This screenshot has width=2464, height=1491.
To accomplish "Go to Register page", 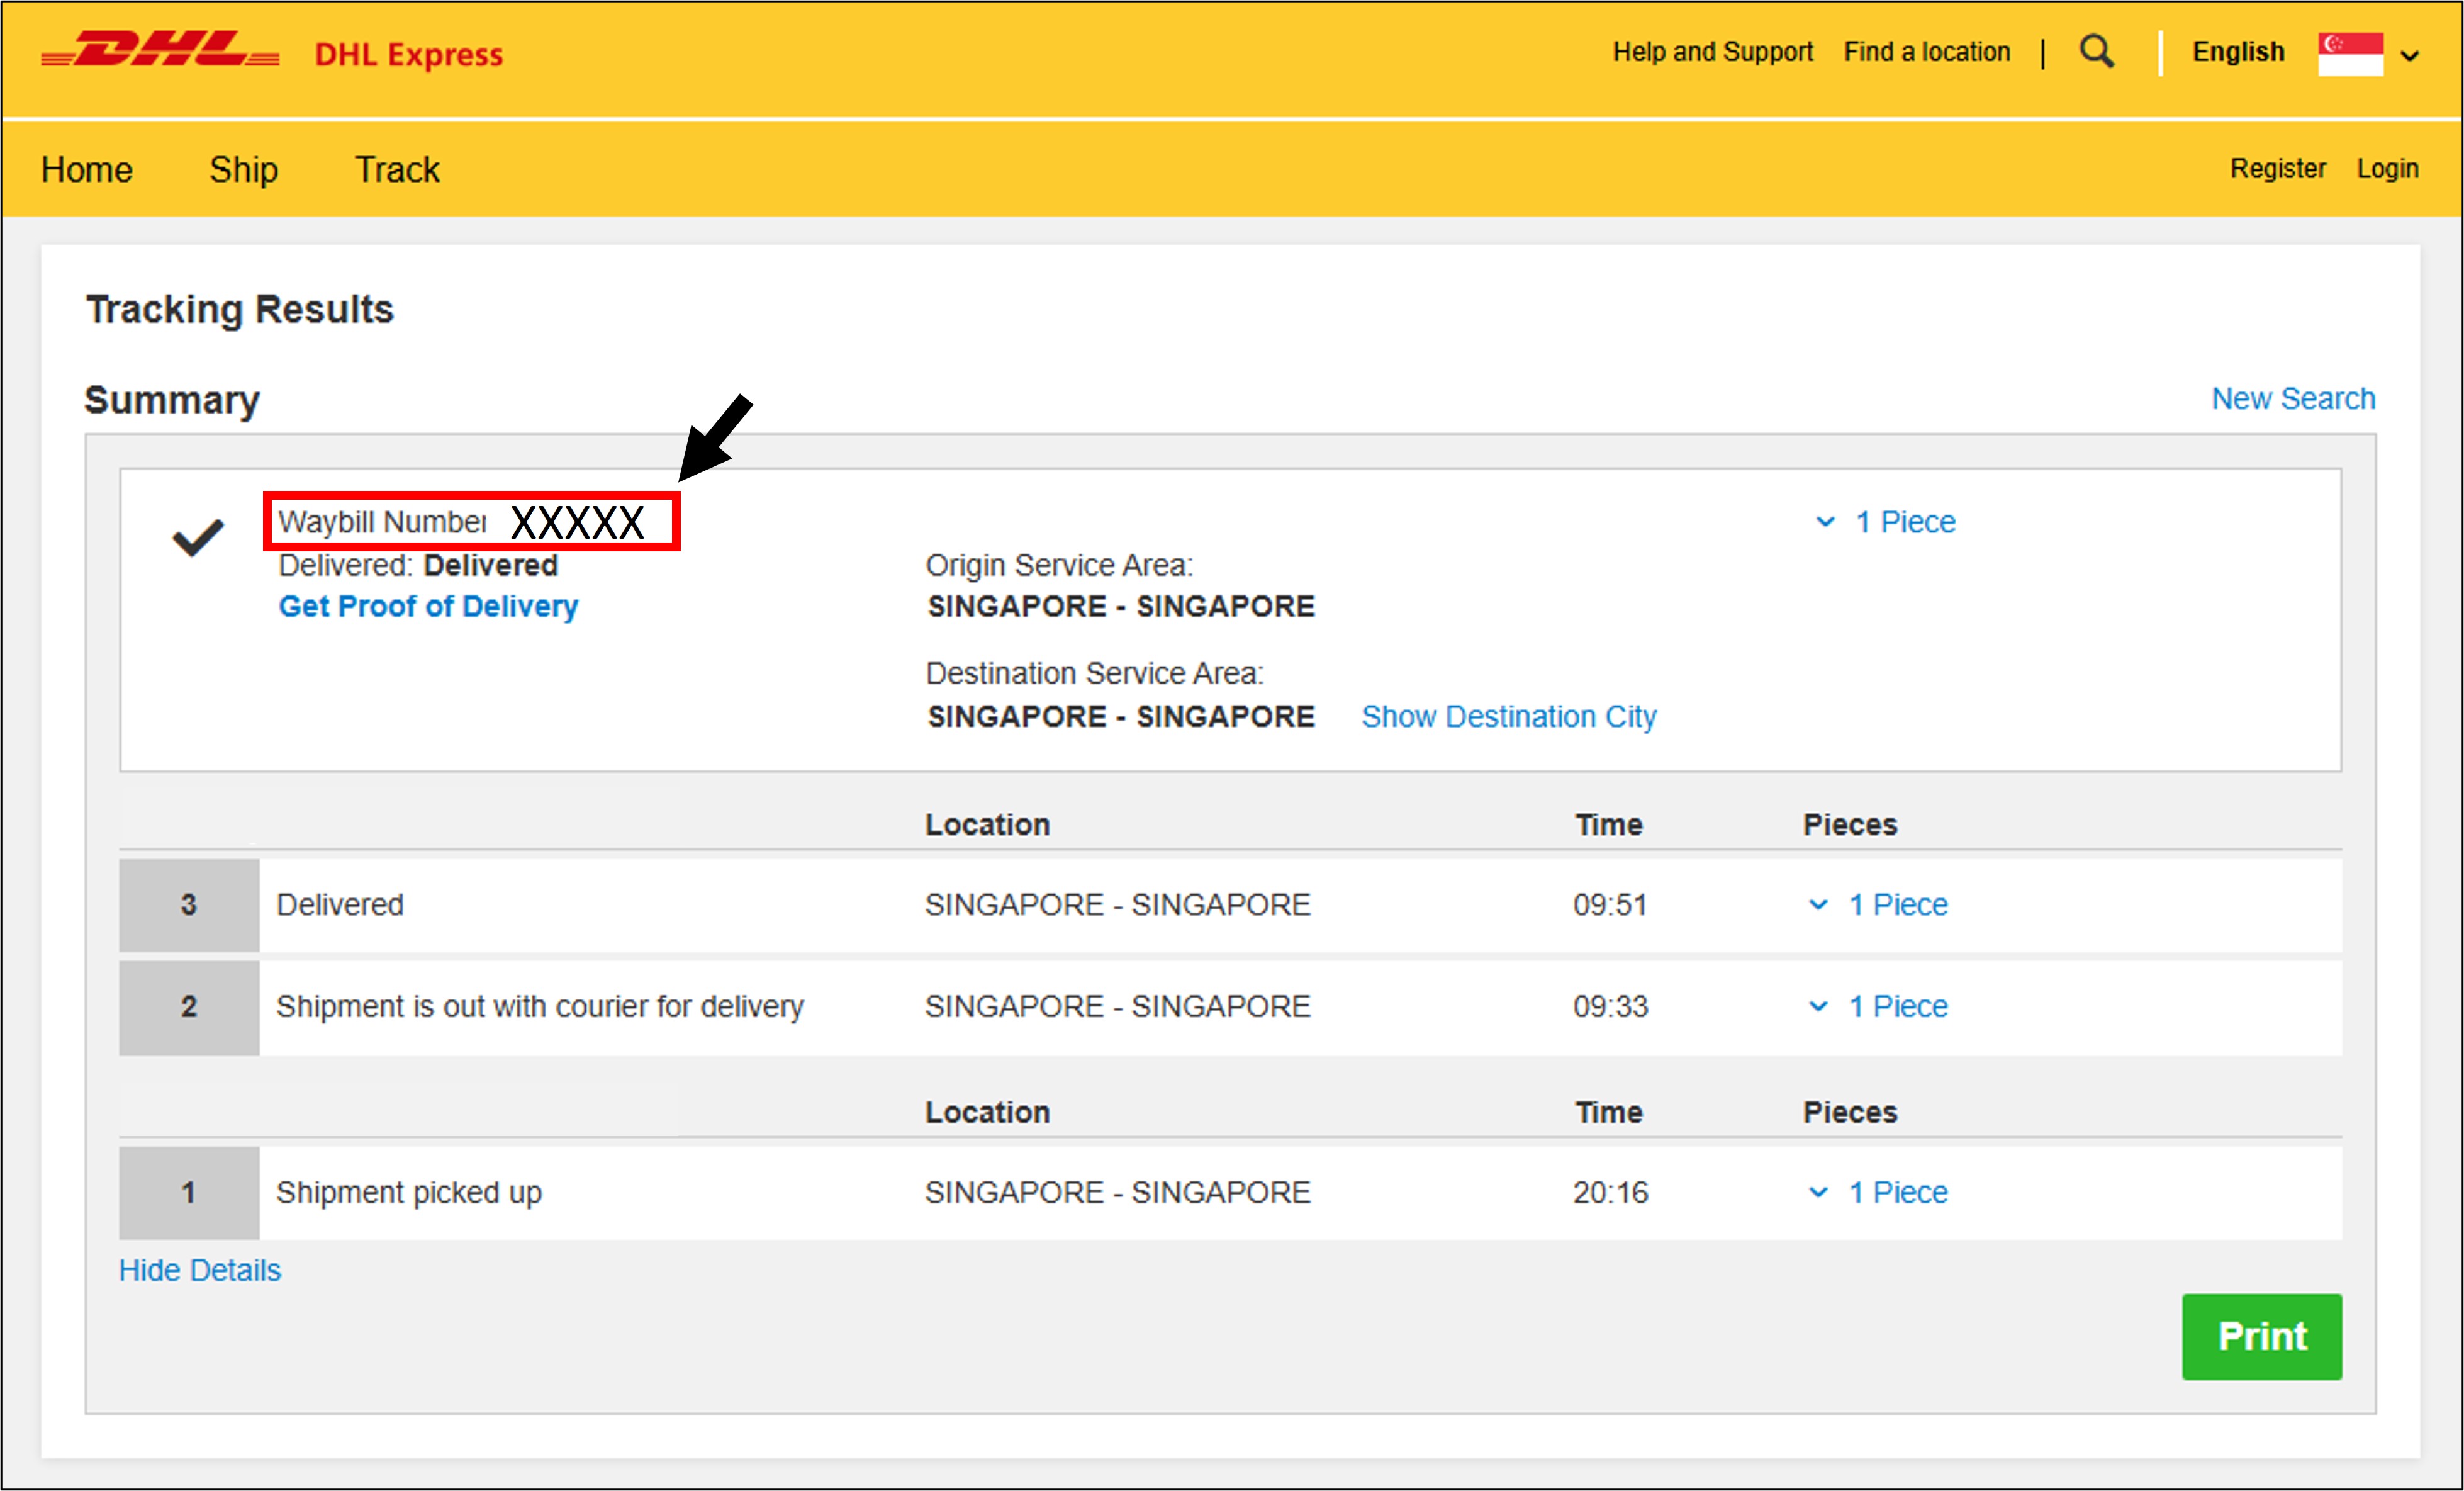I will pos(2277,169).
